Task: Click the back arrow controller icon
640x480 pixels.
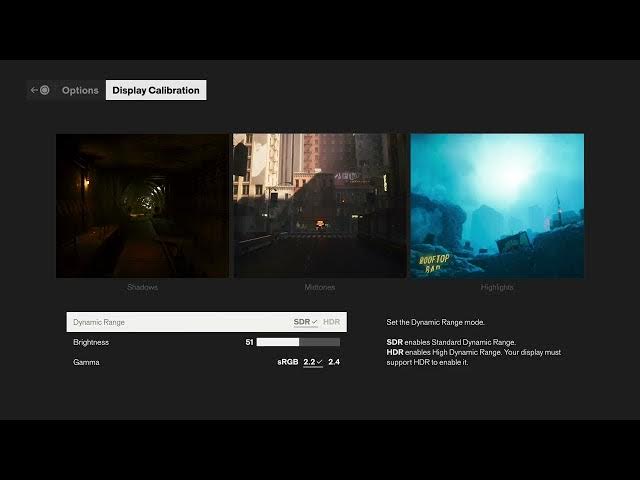Action: pos(40,90)
